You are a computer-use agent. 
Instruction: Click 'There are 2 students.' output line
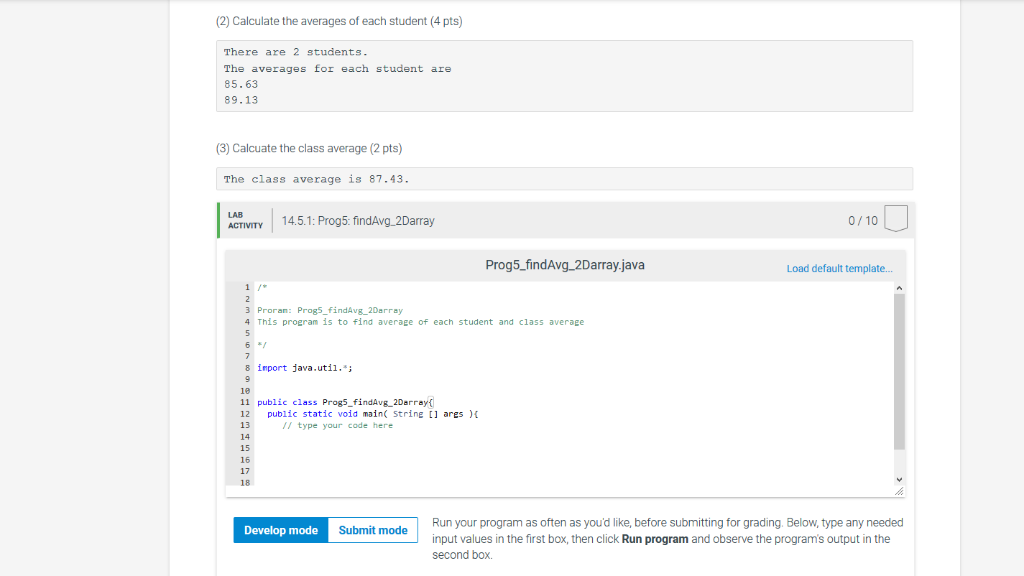click(296, 52)
